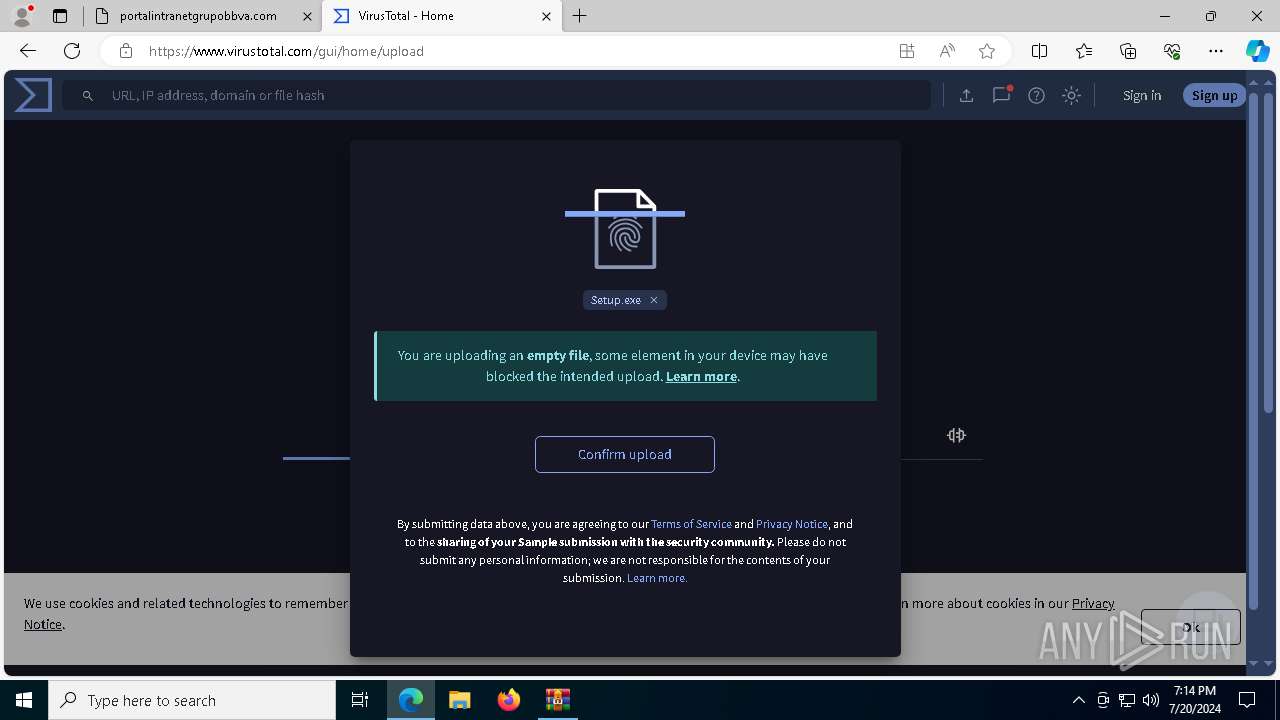The image size is (1280, 720).
Task: Open the Action Center notifications icon
Action: click(x=1247, y=700)
